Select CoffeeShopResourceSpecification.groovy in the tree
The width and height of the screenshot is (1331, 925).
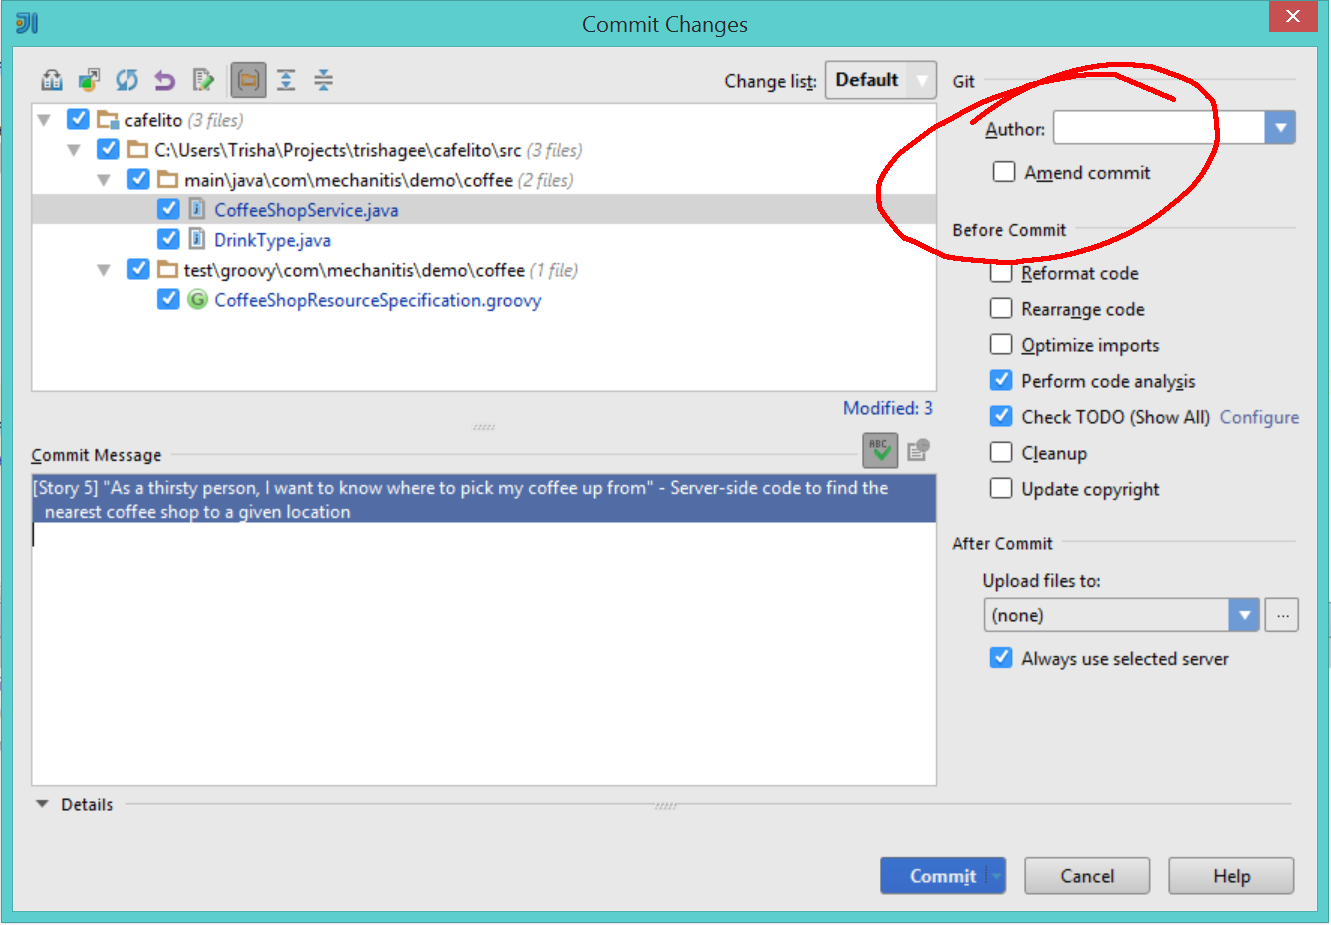tap(377, 299)
